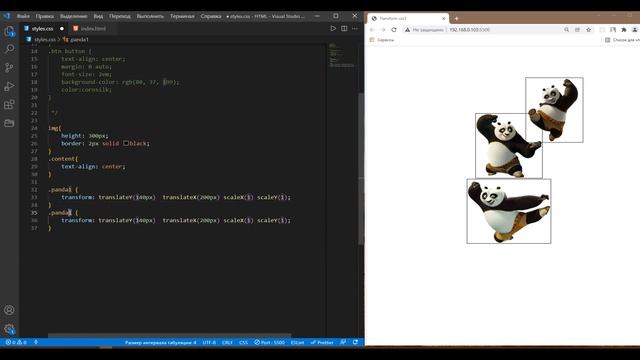Open the editor More Actions ellipsis
Image resolution: width=640 pixels, height=360 pixels.
coord(355,29)
